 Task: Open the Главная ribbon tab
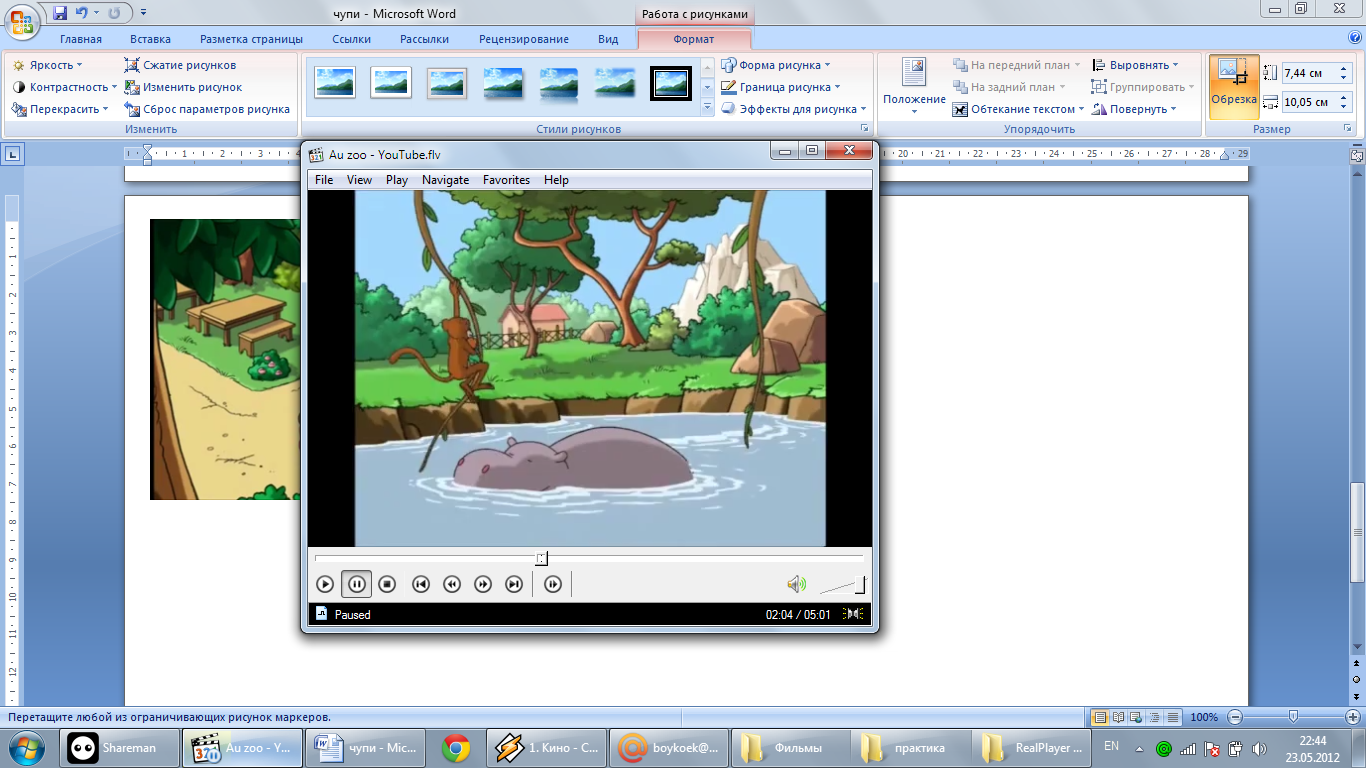click(x=80, y=39)
